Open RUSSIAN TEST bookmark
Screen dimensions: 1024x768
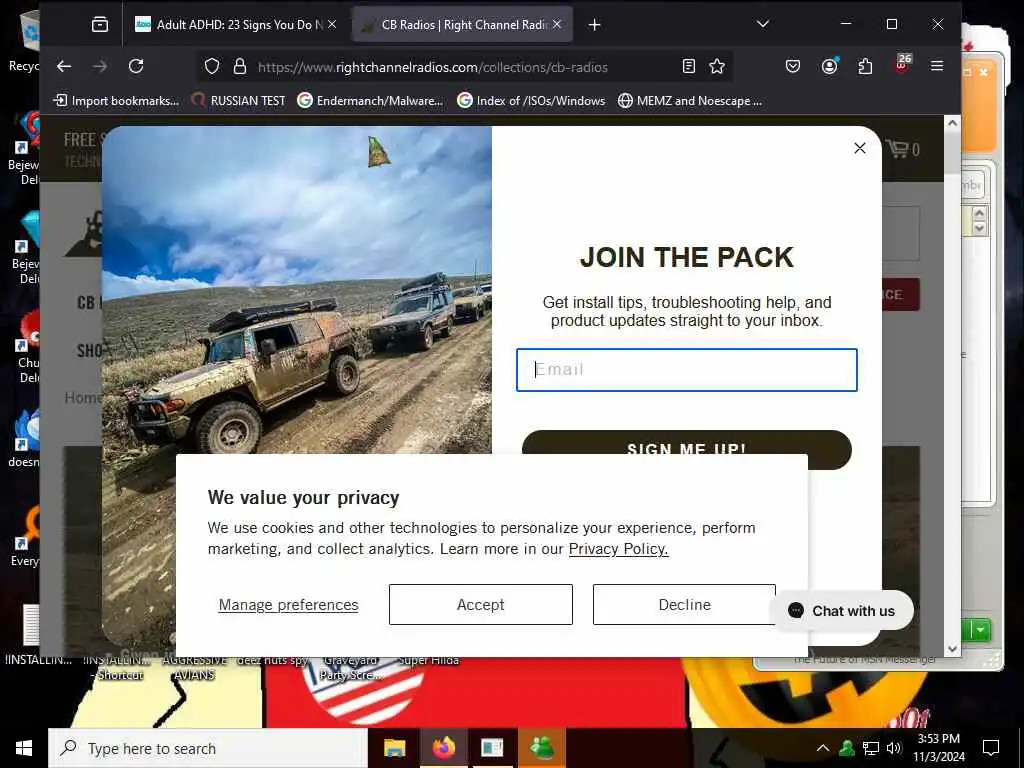tap(238, 101)
